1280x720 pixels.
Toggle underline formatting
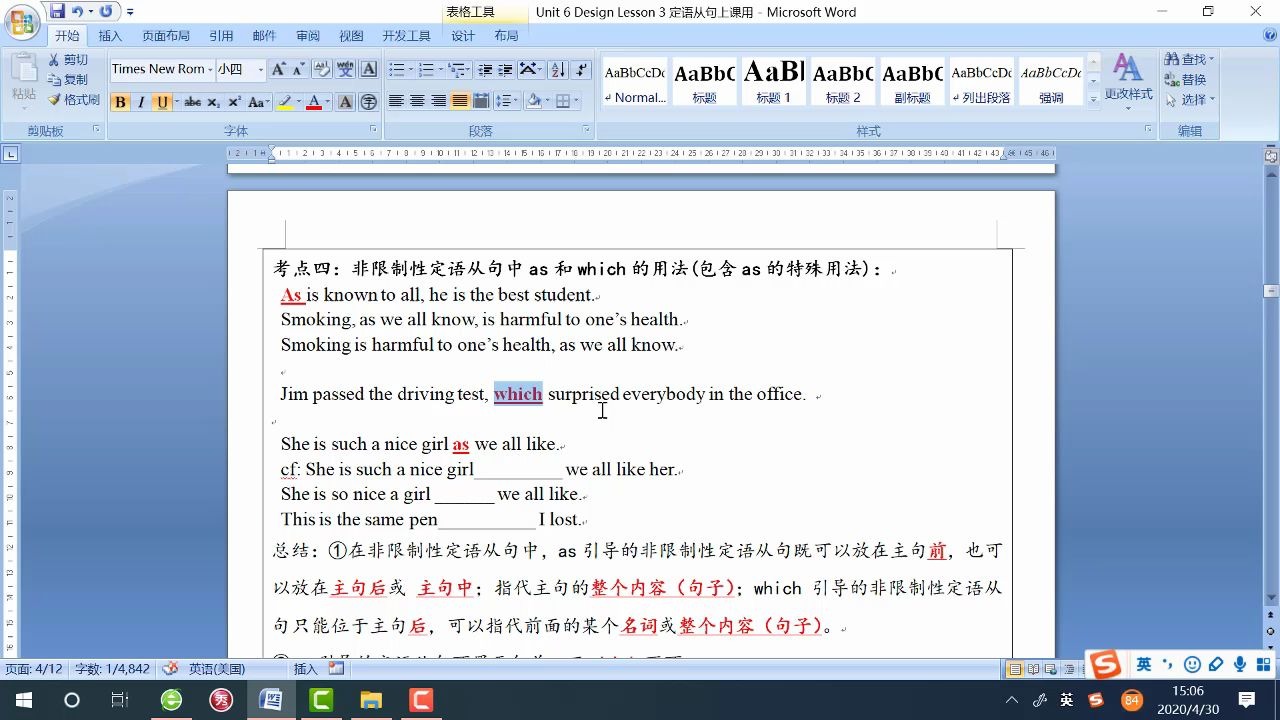160,102
